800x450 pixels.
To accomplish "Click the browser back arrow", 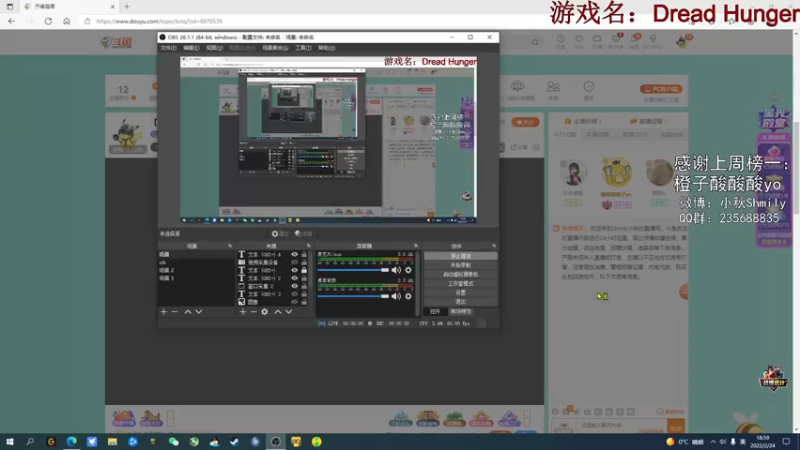I will tap(12, 21).
